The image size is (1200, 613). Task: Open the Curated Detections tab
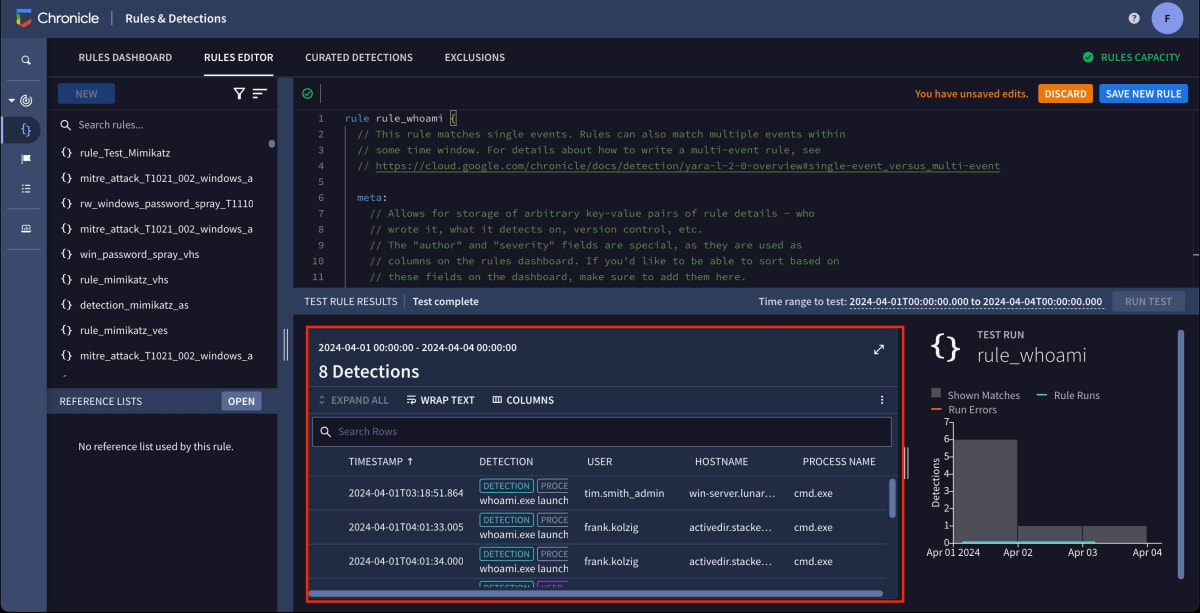coord(359,58)
